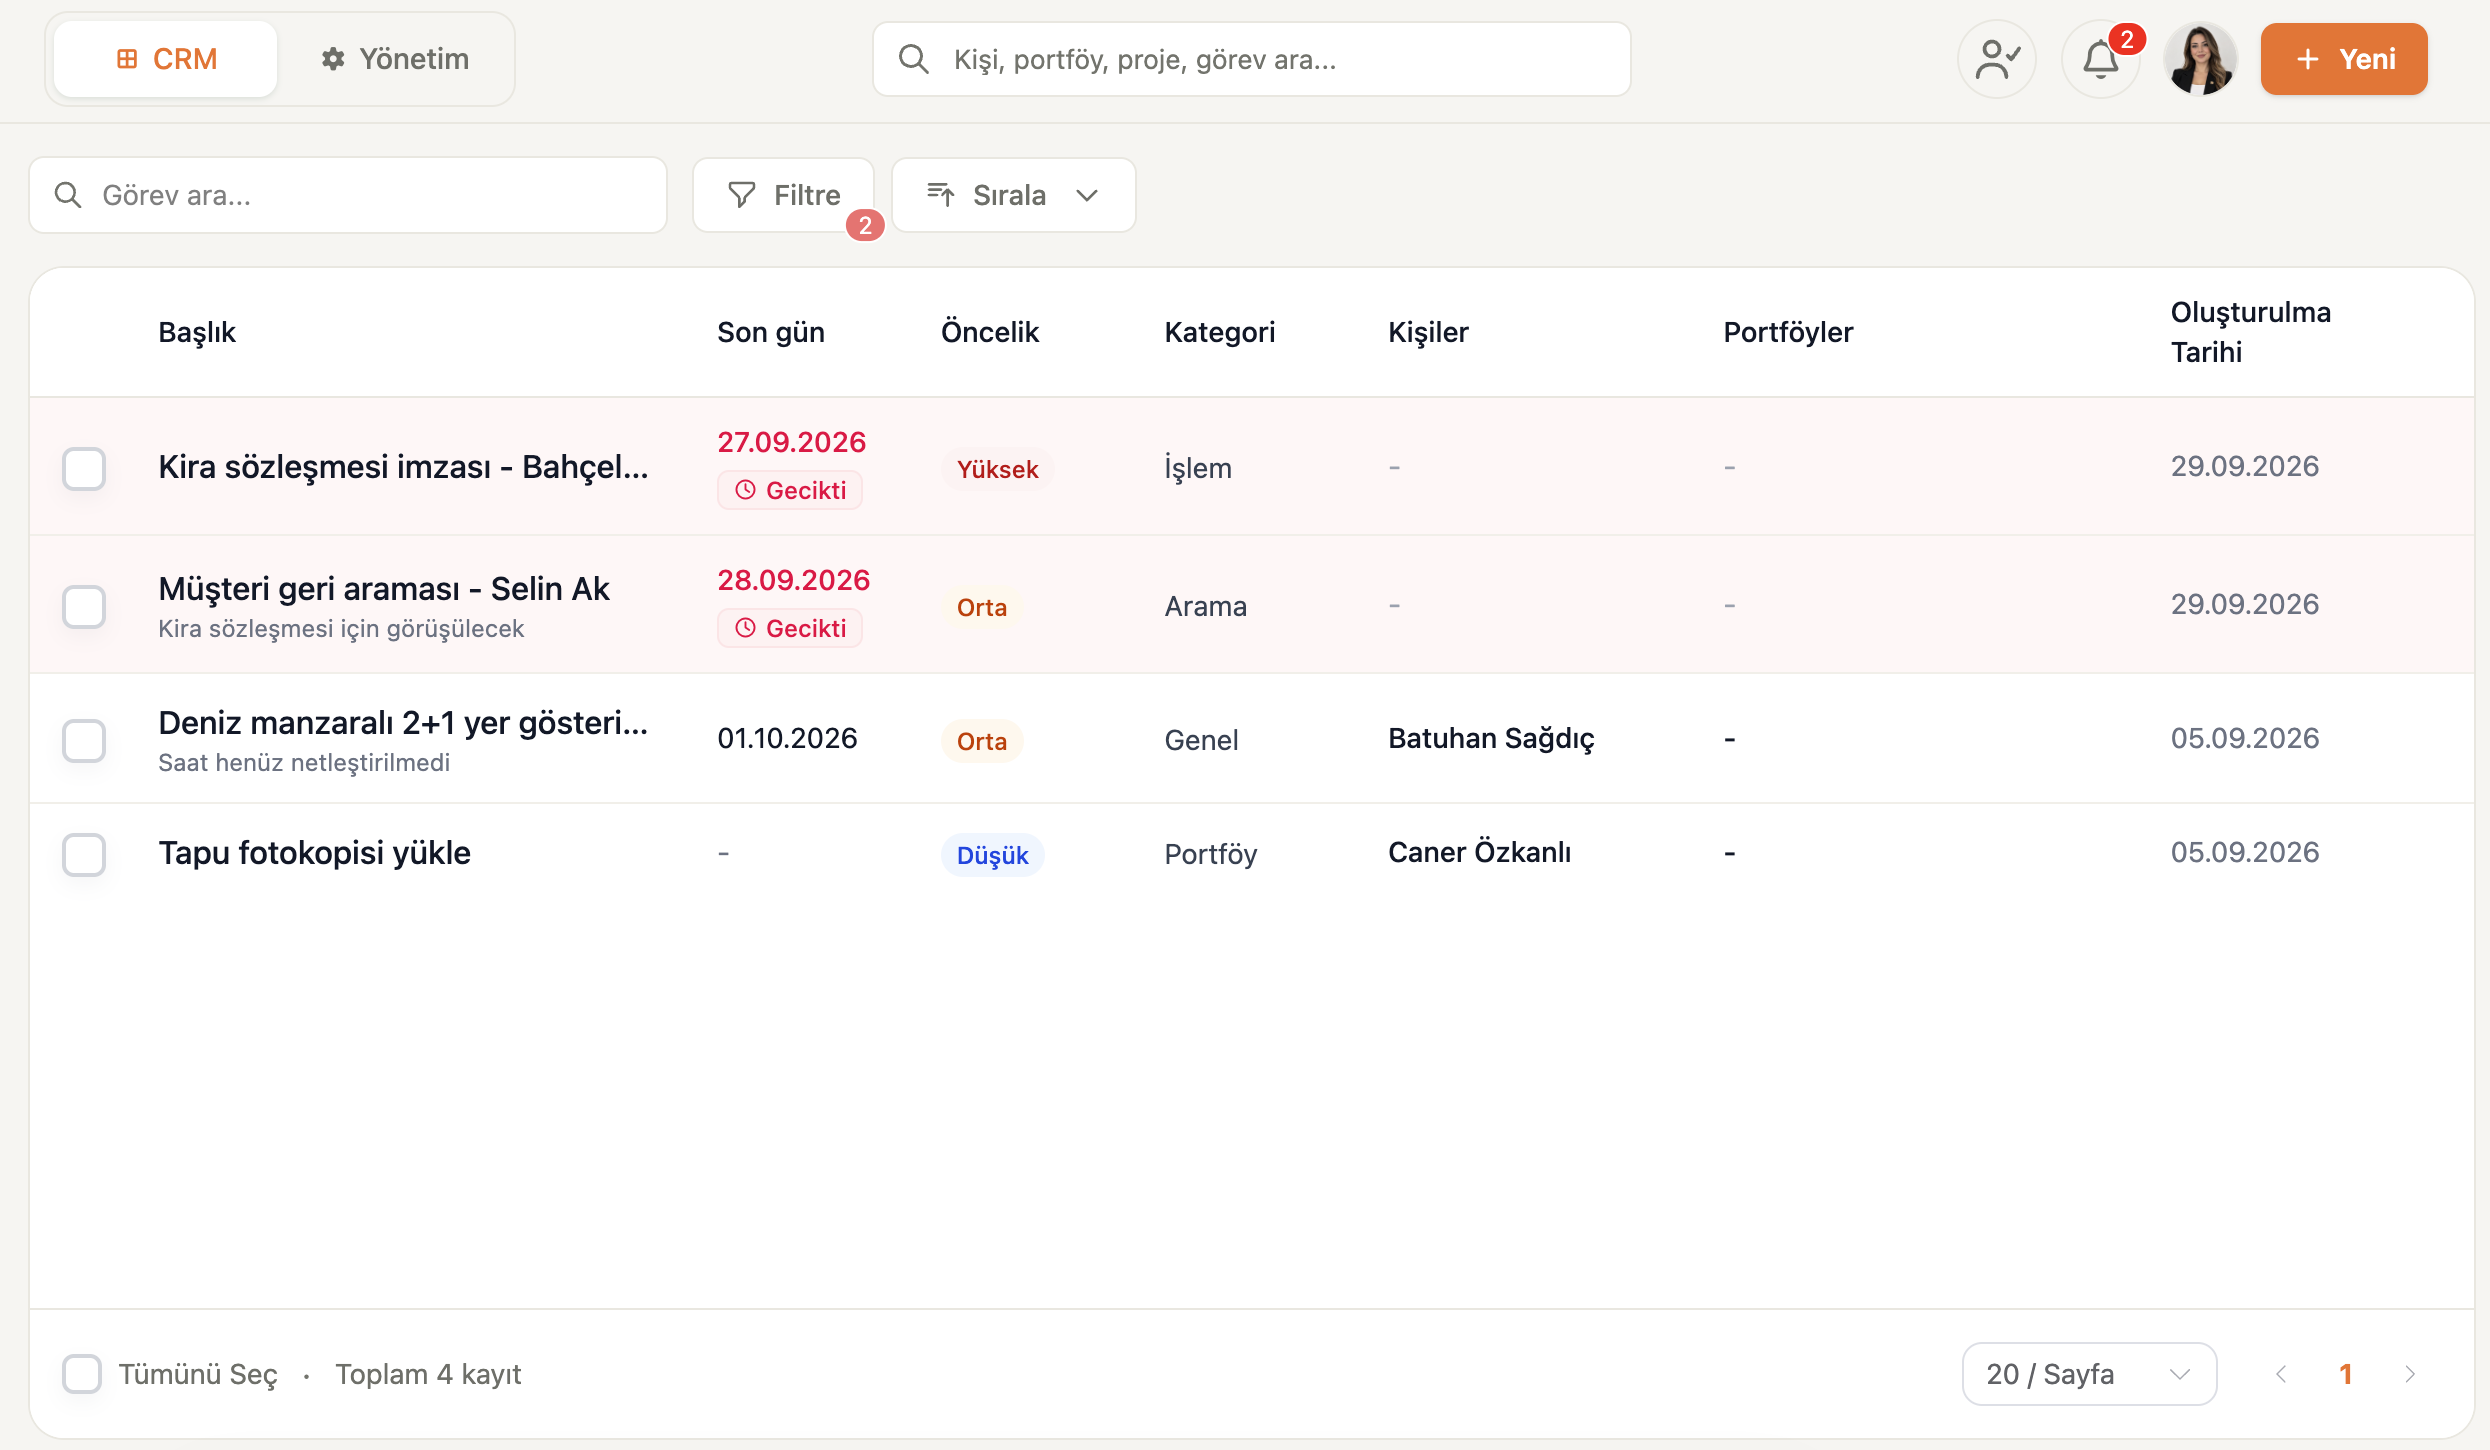The image size is (2490, 1450).
Task: Expand the Sırala dropdown
Action: [1013, 195]
